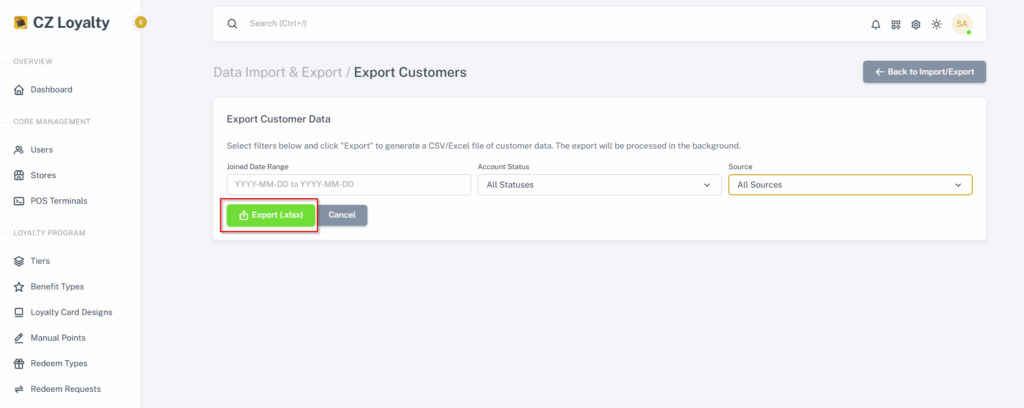Click the Cancel button

(342, 215)
